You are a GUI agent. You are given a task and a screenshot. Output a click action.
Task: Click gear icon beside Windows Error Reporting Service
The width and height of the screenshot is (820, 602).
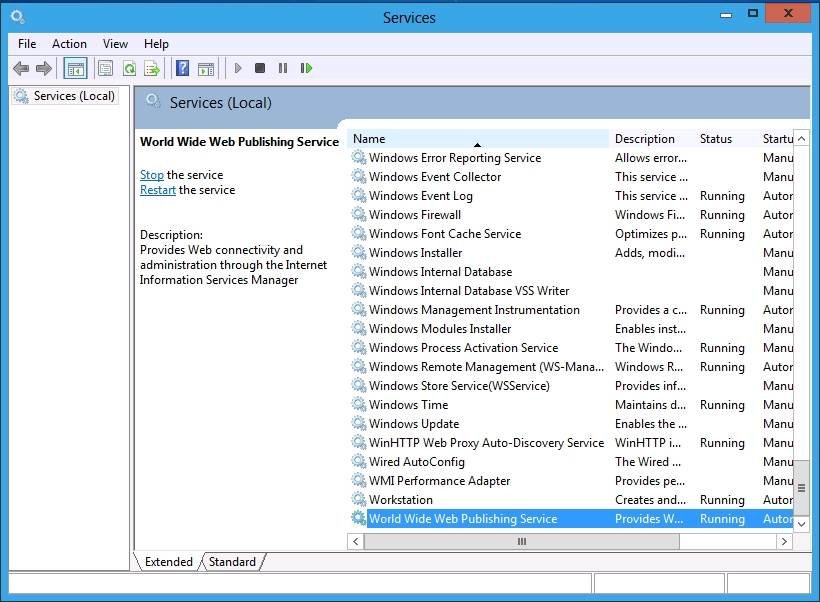coord(359,157)
